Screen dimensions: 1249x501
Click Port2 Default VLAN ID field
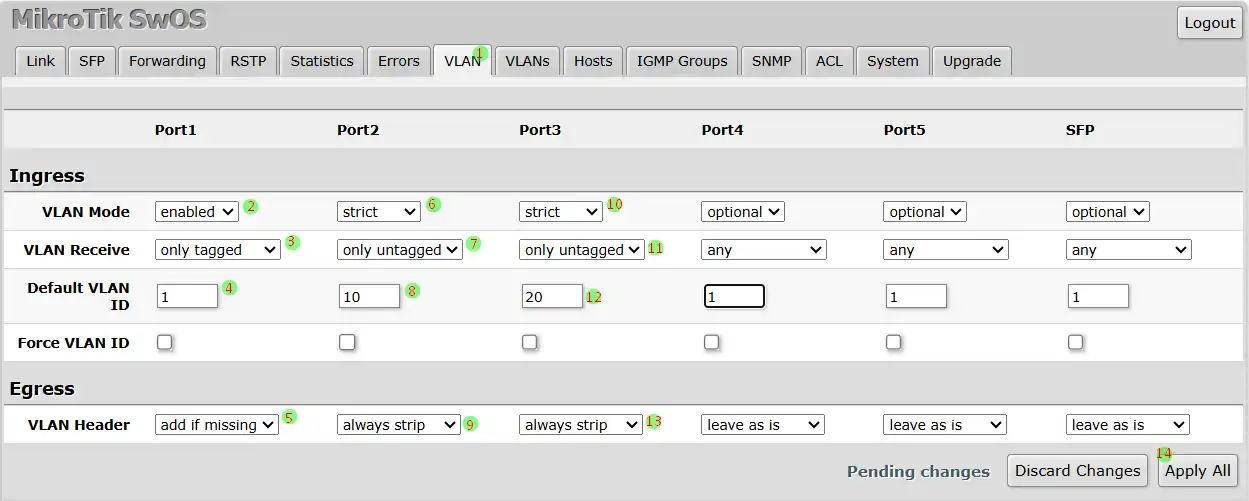pos(369,296)
